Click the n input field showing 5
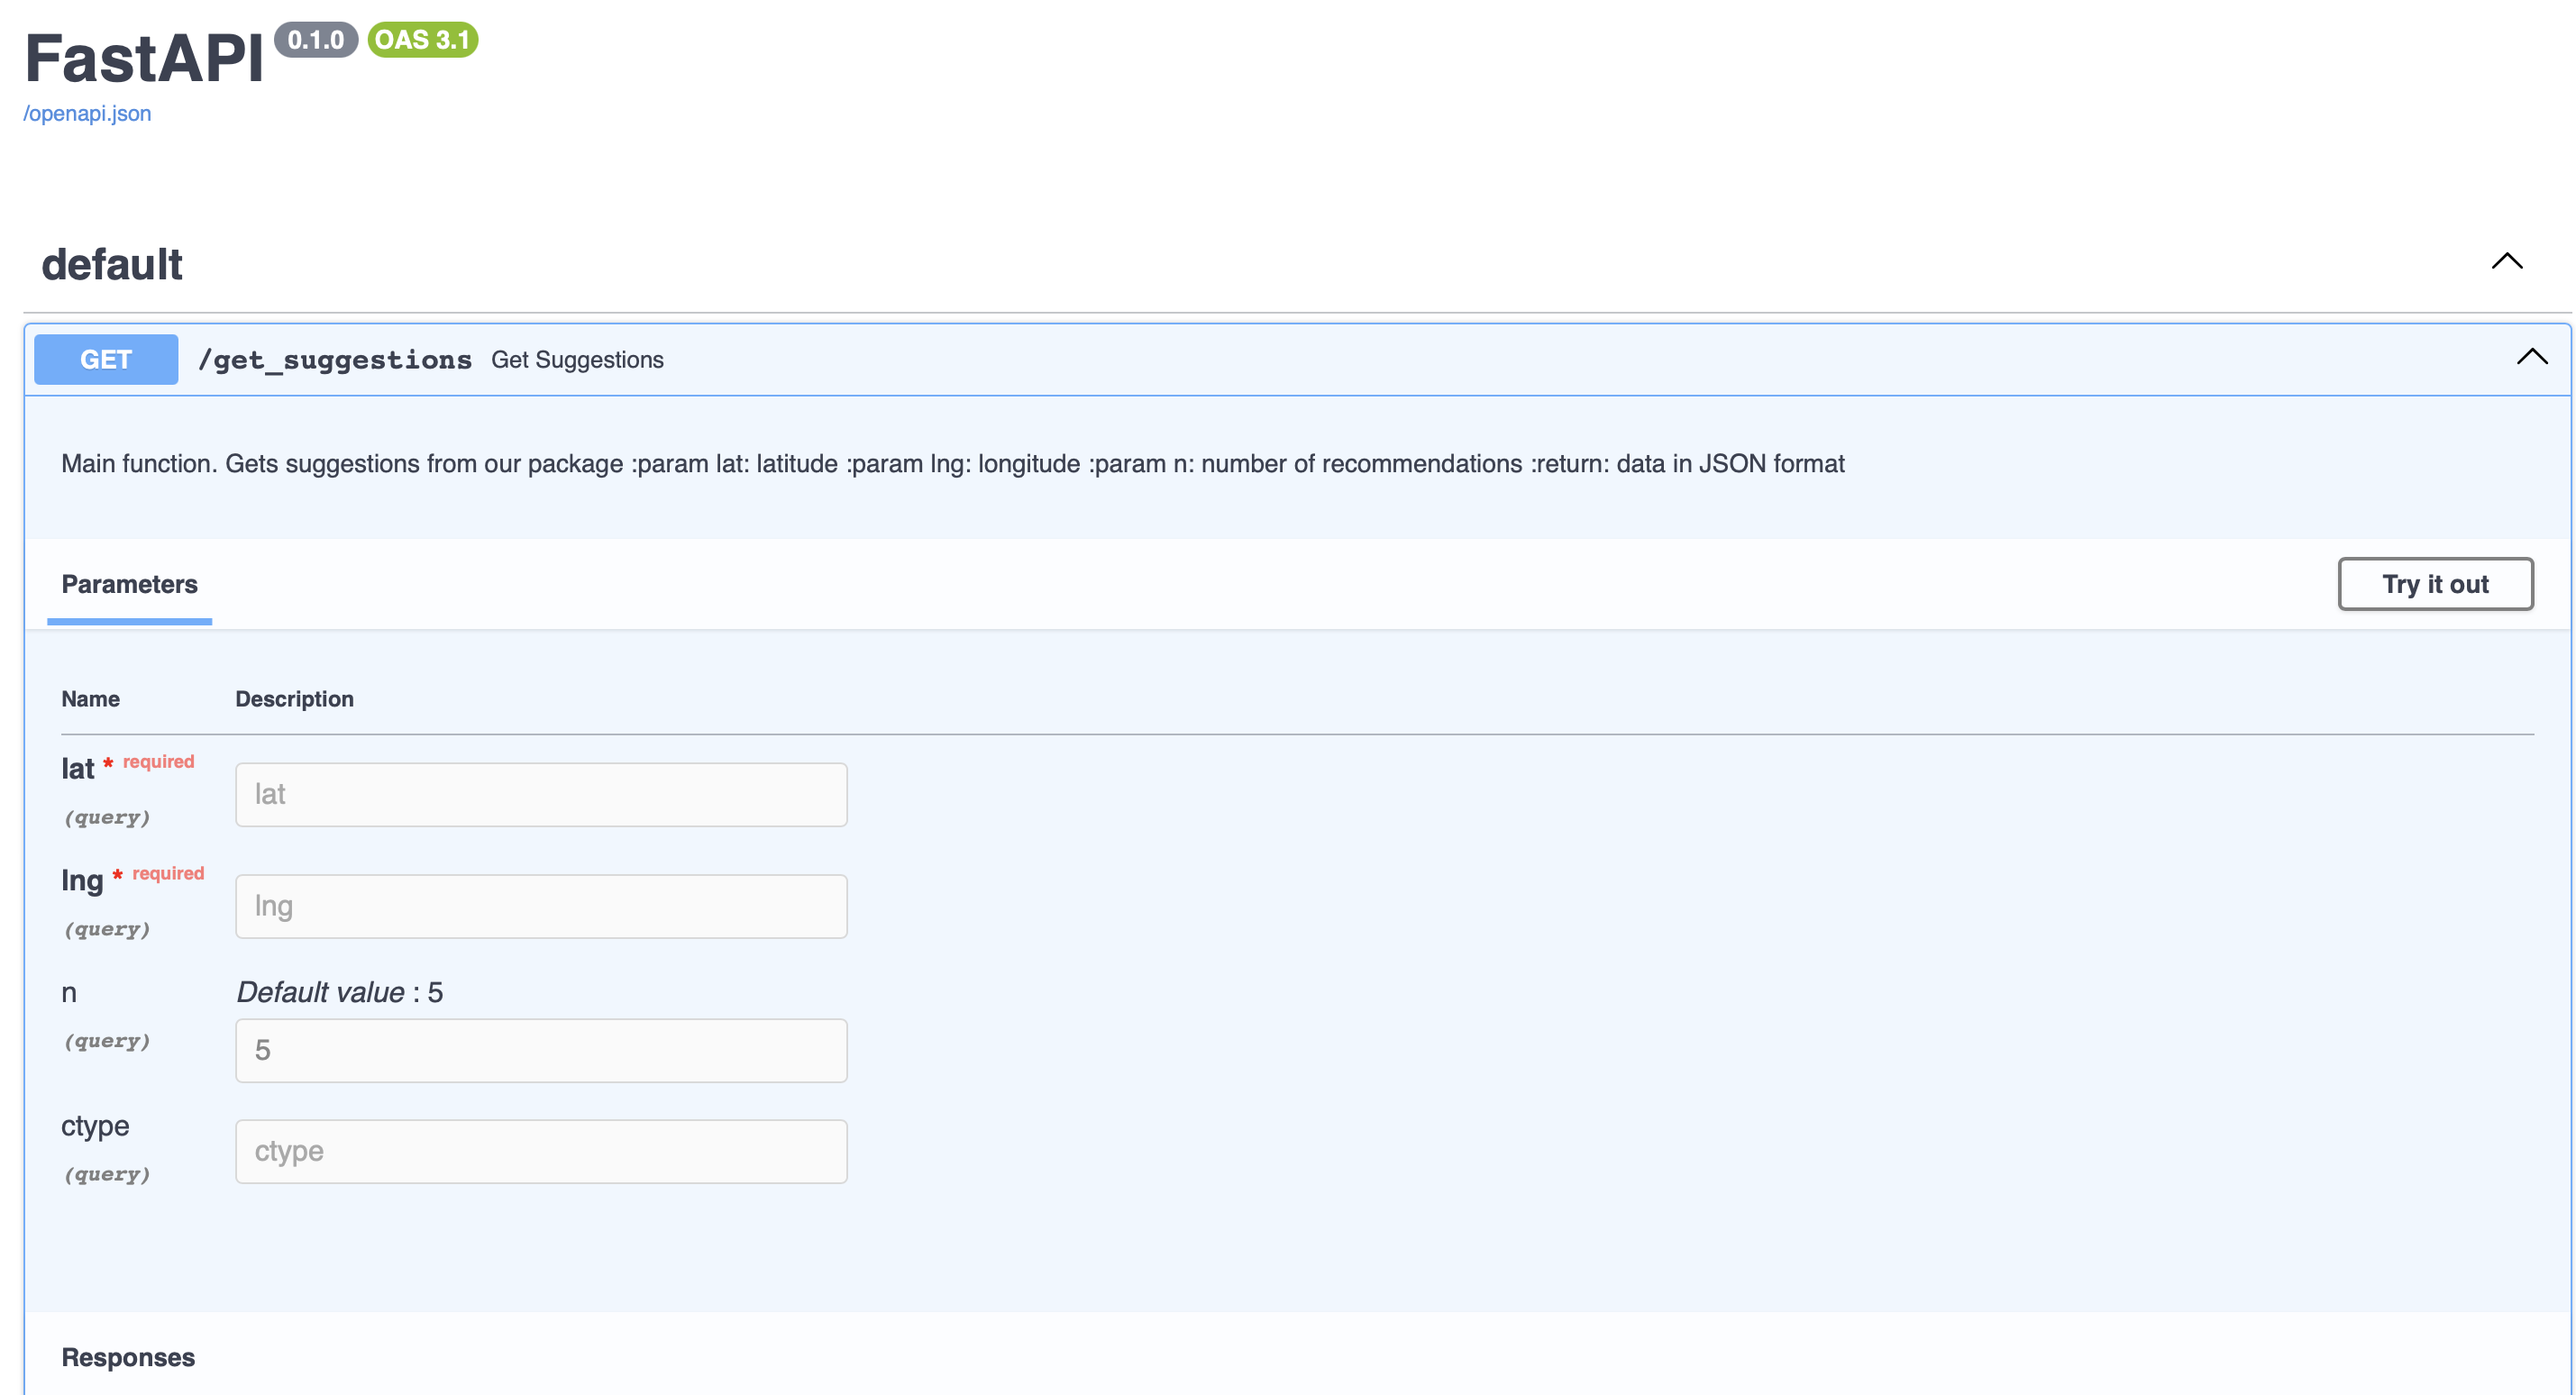 point(541,1050)
